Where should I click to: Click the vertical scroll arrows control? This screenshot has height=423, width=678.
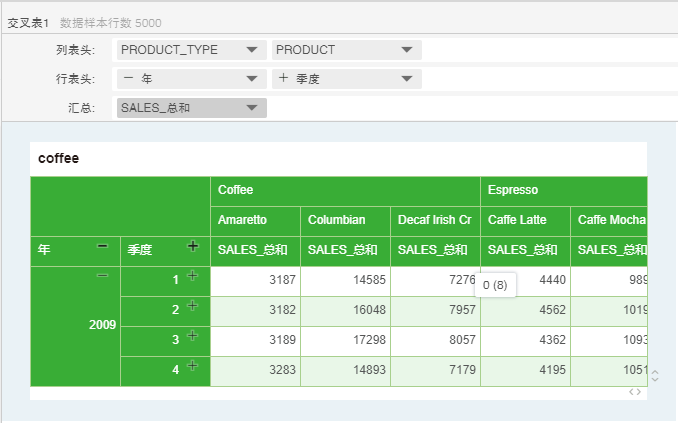(x=655, y=376)
